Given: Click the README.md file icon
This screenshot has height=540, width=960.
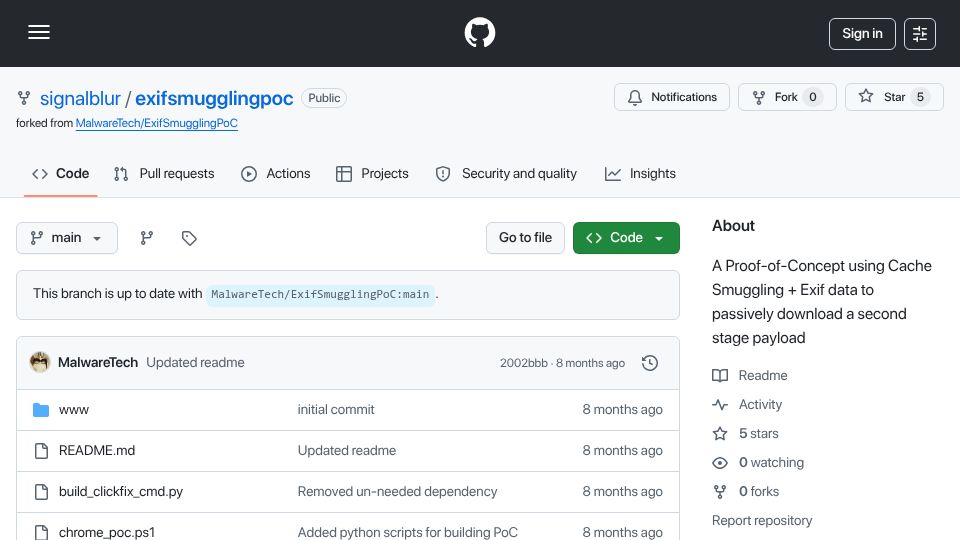Looking at the screenshot, I should (x=41, y=451).
